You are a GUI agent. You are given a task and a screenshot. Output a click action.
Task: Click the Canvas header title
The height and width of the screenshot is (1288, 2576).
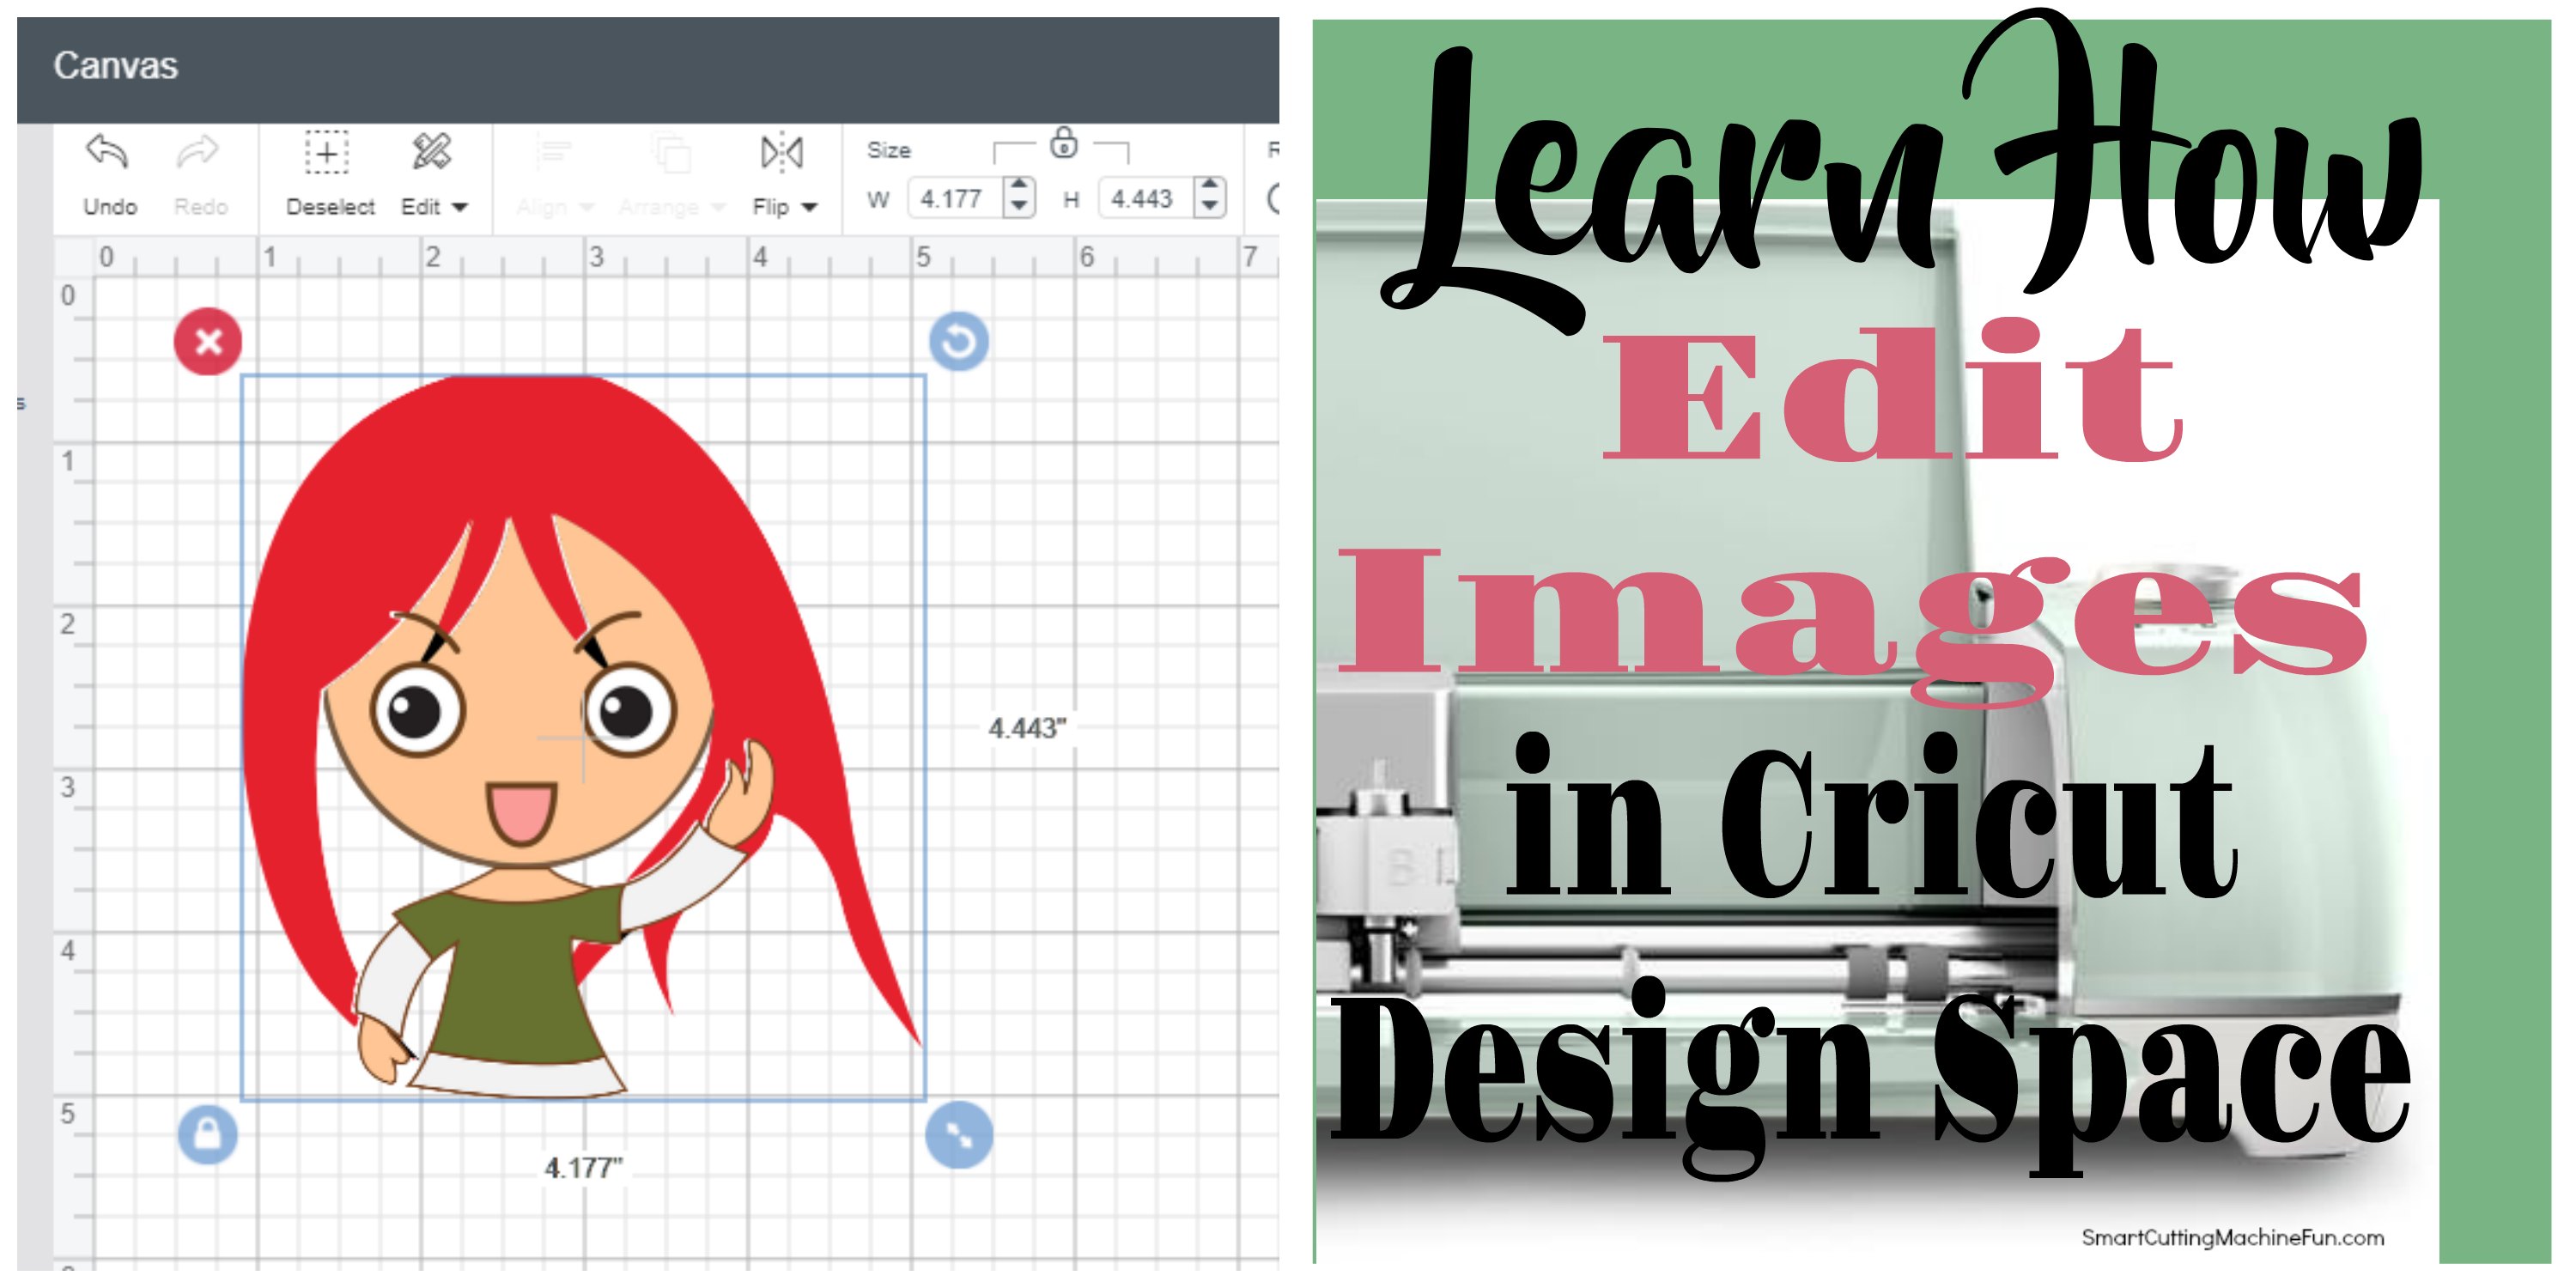[x=115, y=66]
